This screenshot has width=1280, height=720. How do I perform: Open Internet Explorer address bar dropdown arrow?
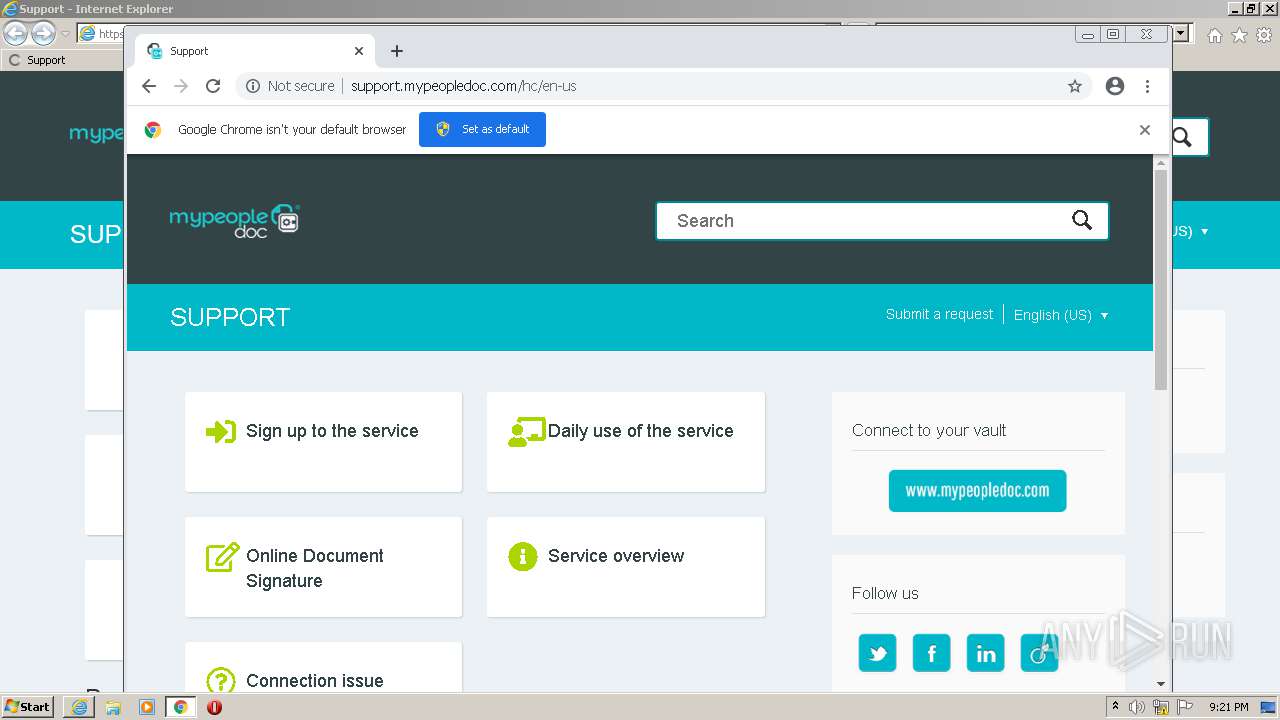1182,33
